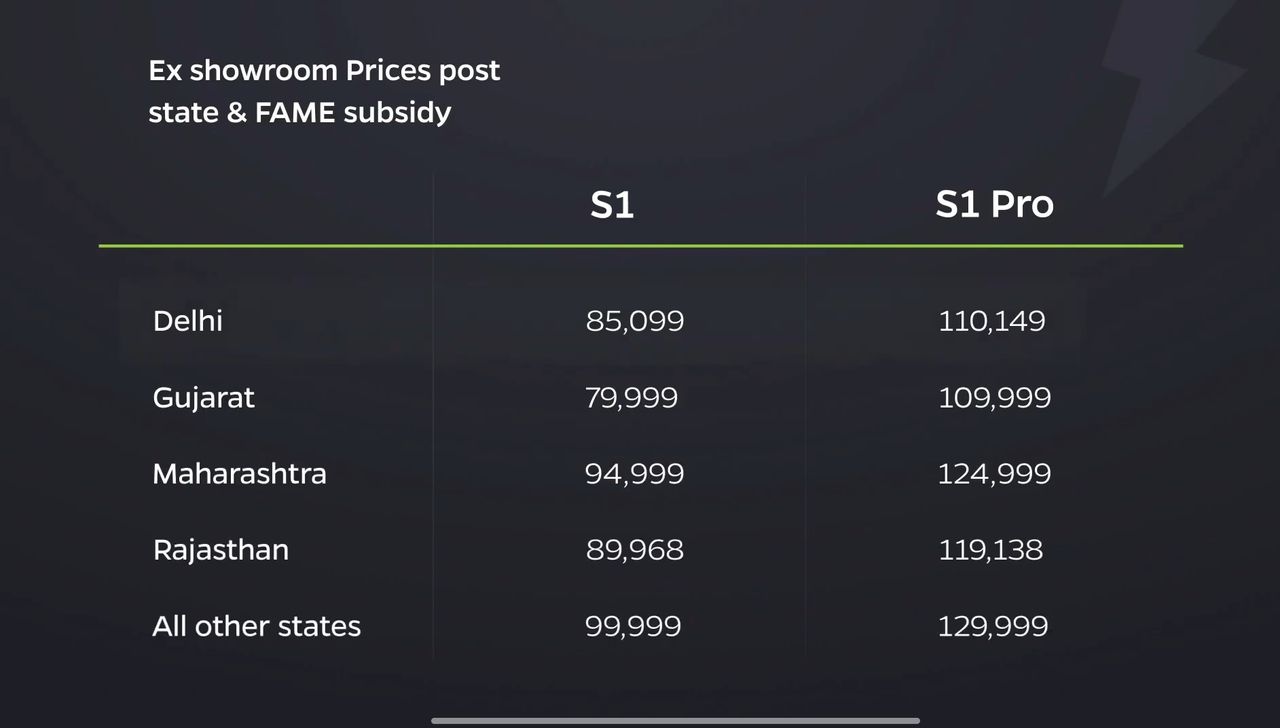This screenshot has width=1280, height=728.
Task: Click the other states S1 Pro price 129,999
Action: point(992,626)
